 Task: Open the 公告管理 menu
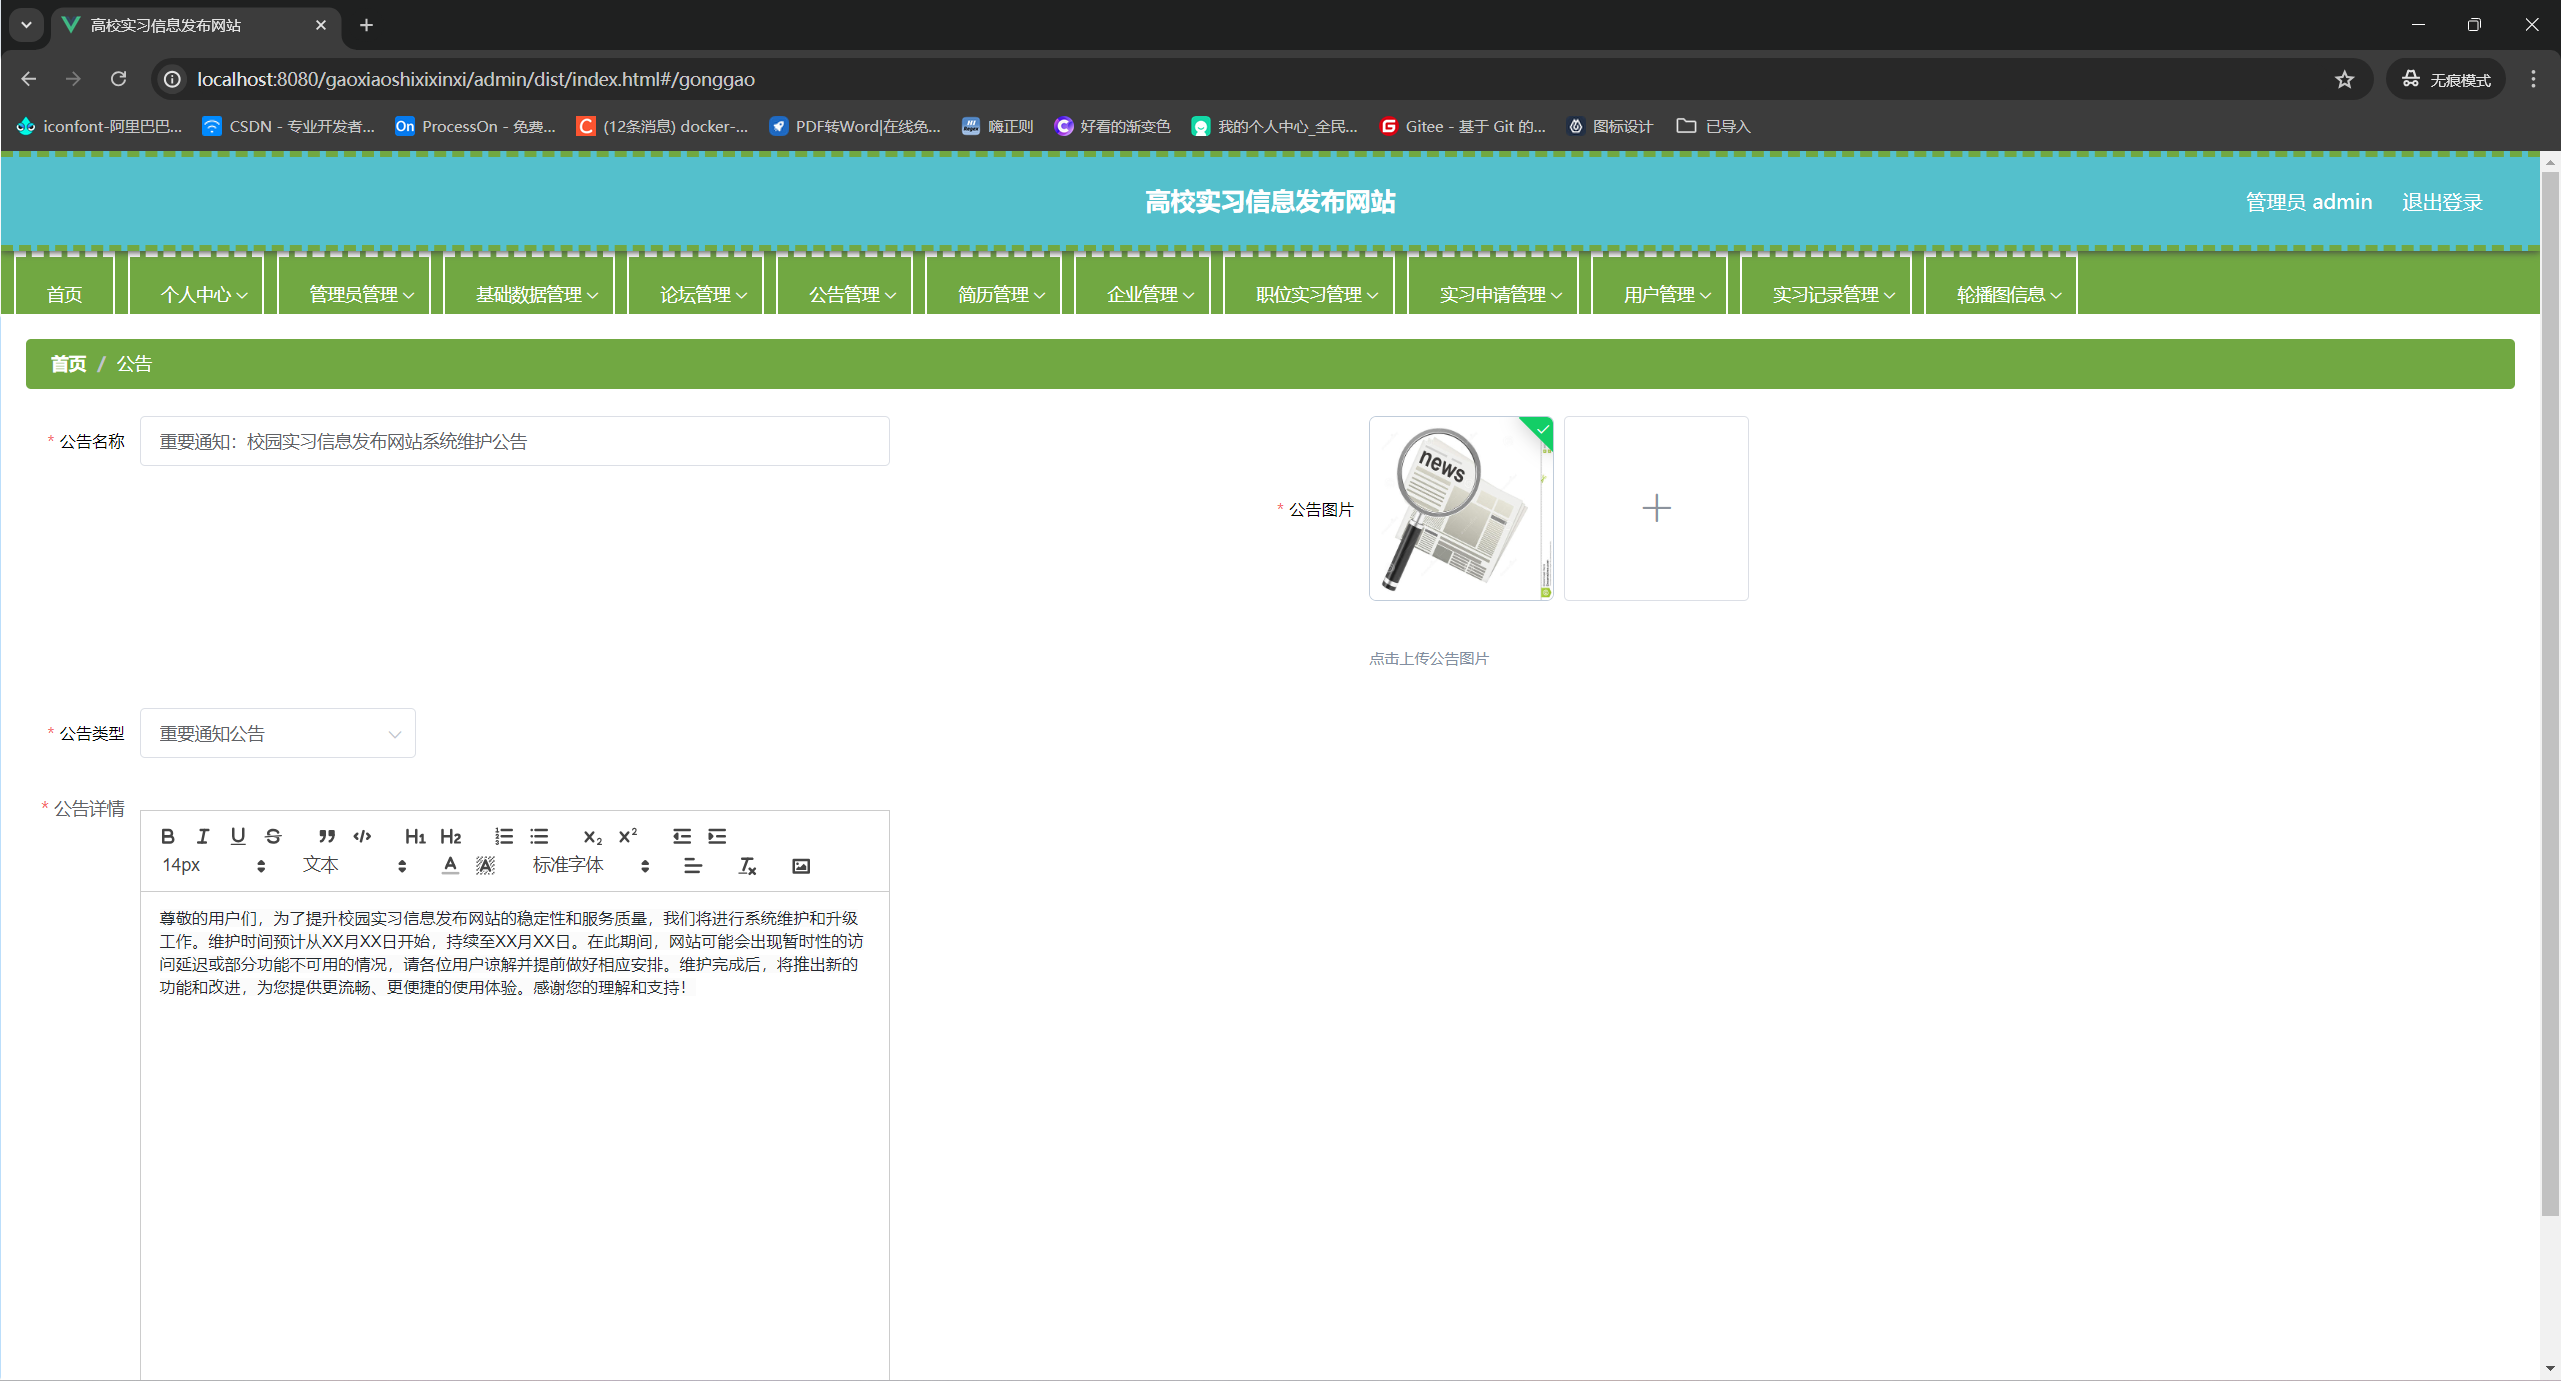click(x=851, y=294)
